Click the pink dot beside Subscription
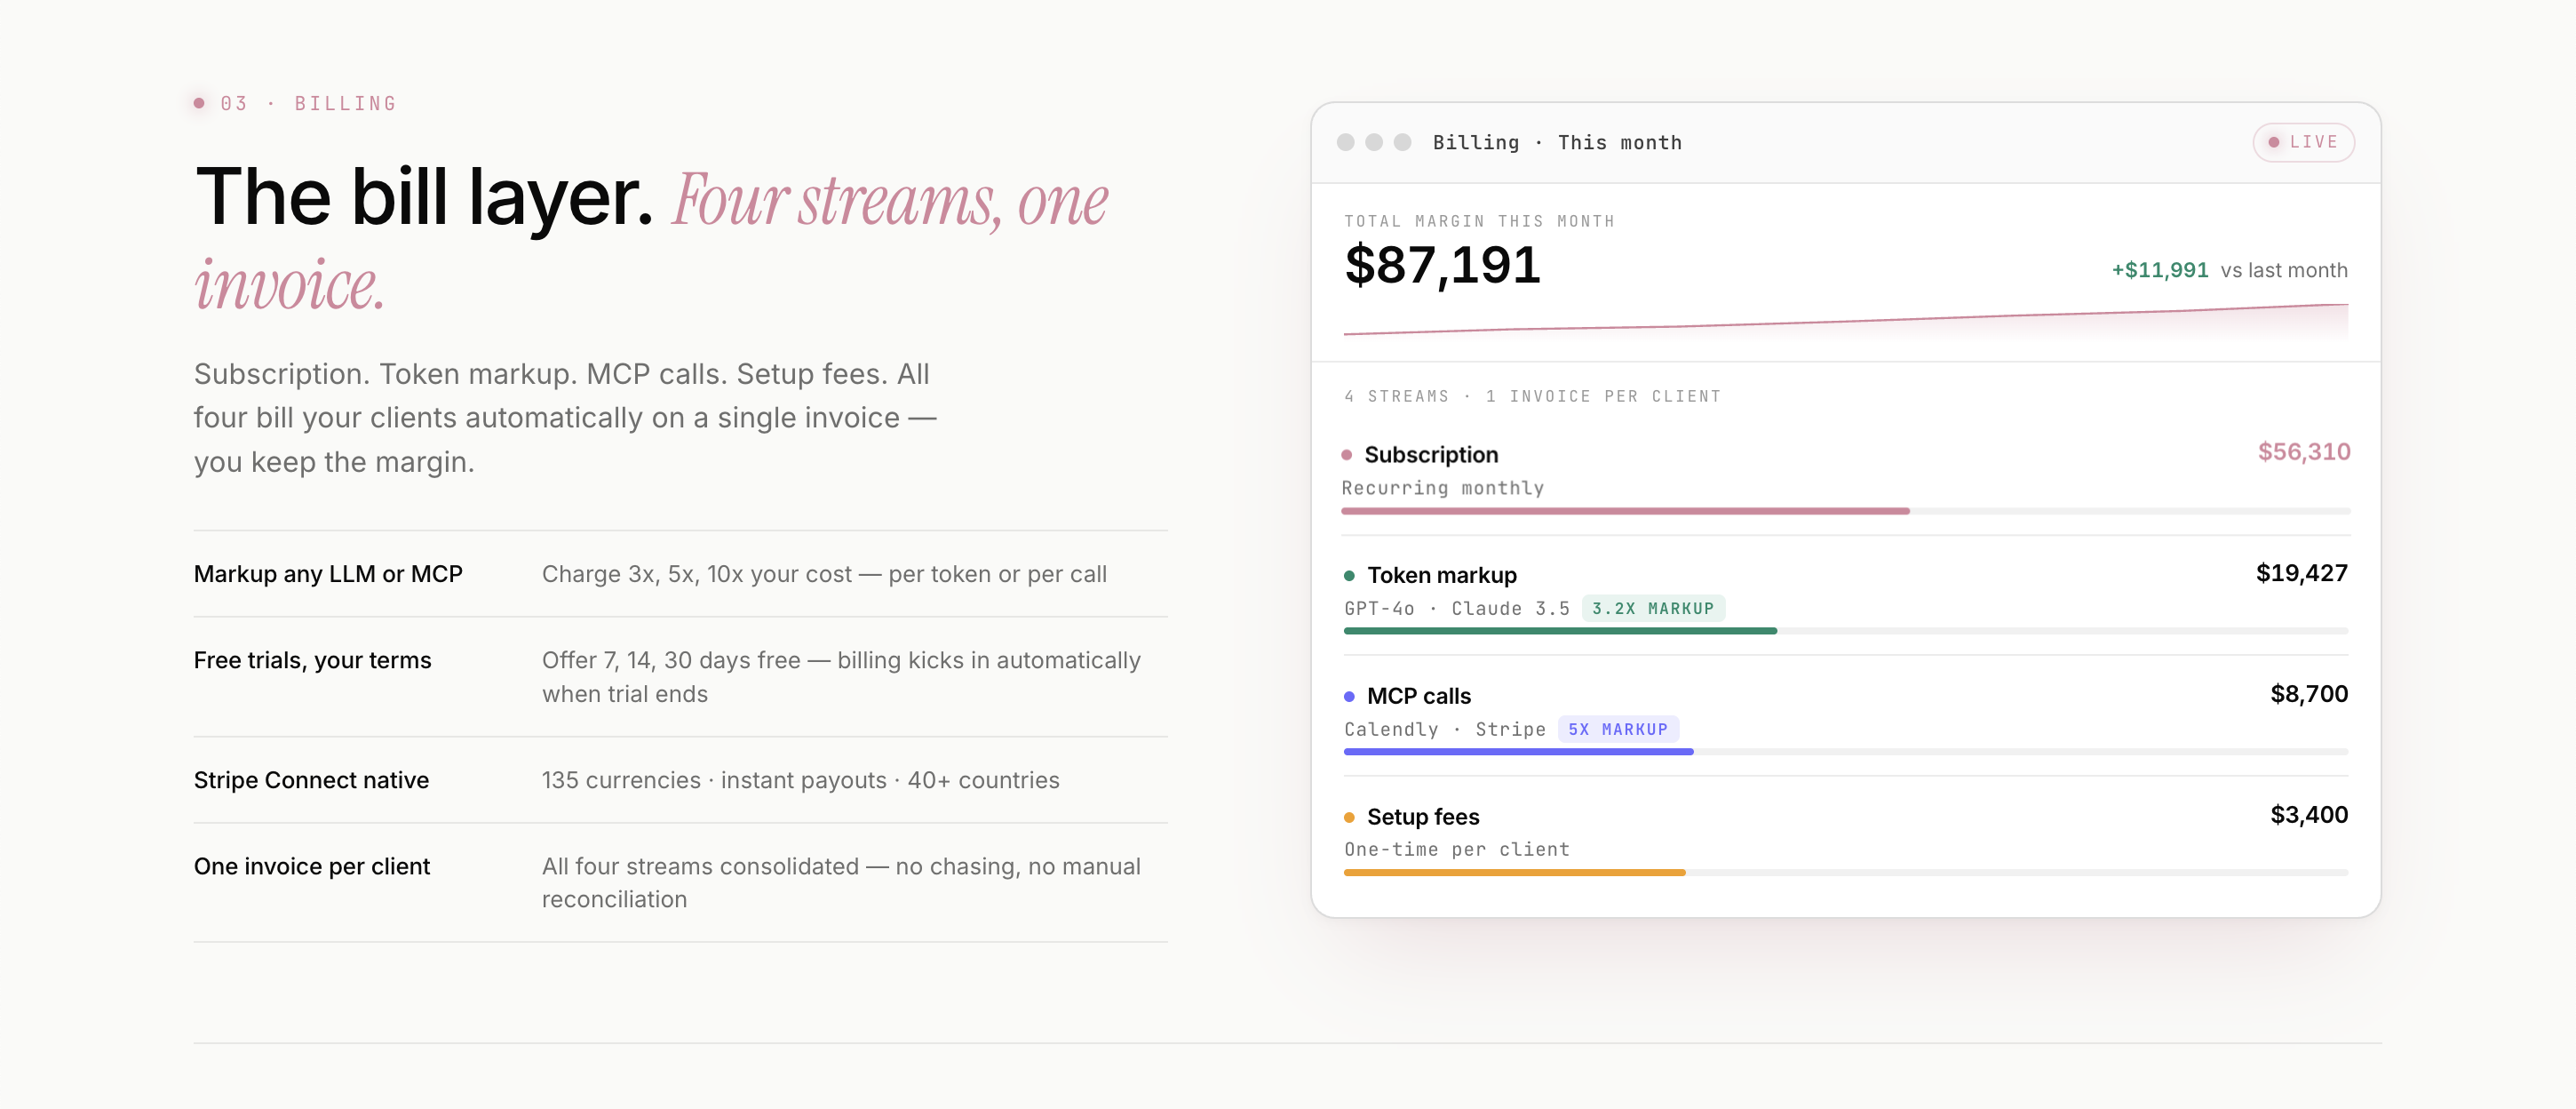 pyautogui.click(x=1346, y=455)
